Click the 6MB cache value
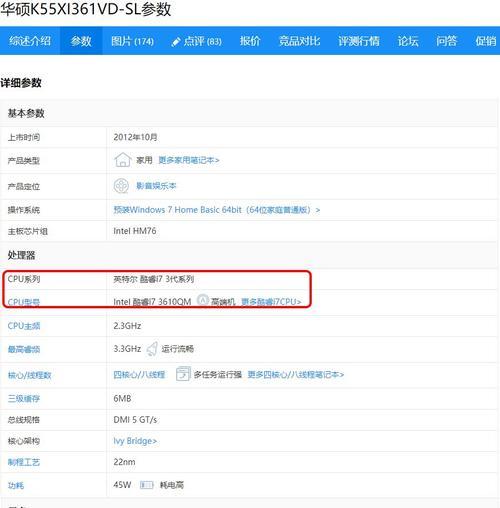Screen dimensions: 500x508 pyautogui.click(x=122, y=398)
